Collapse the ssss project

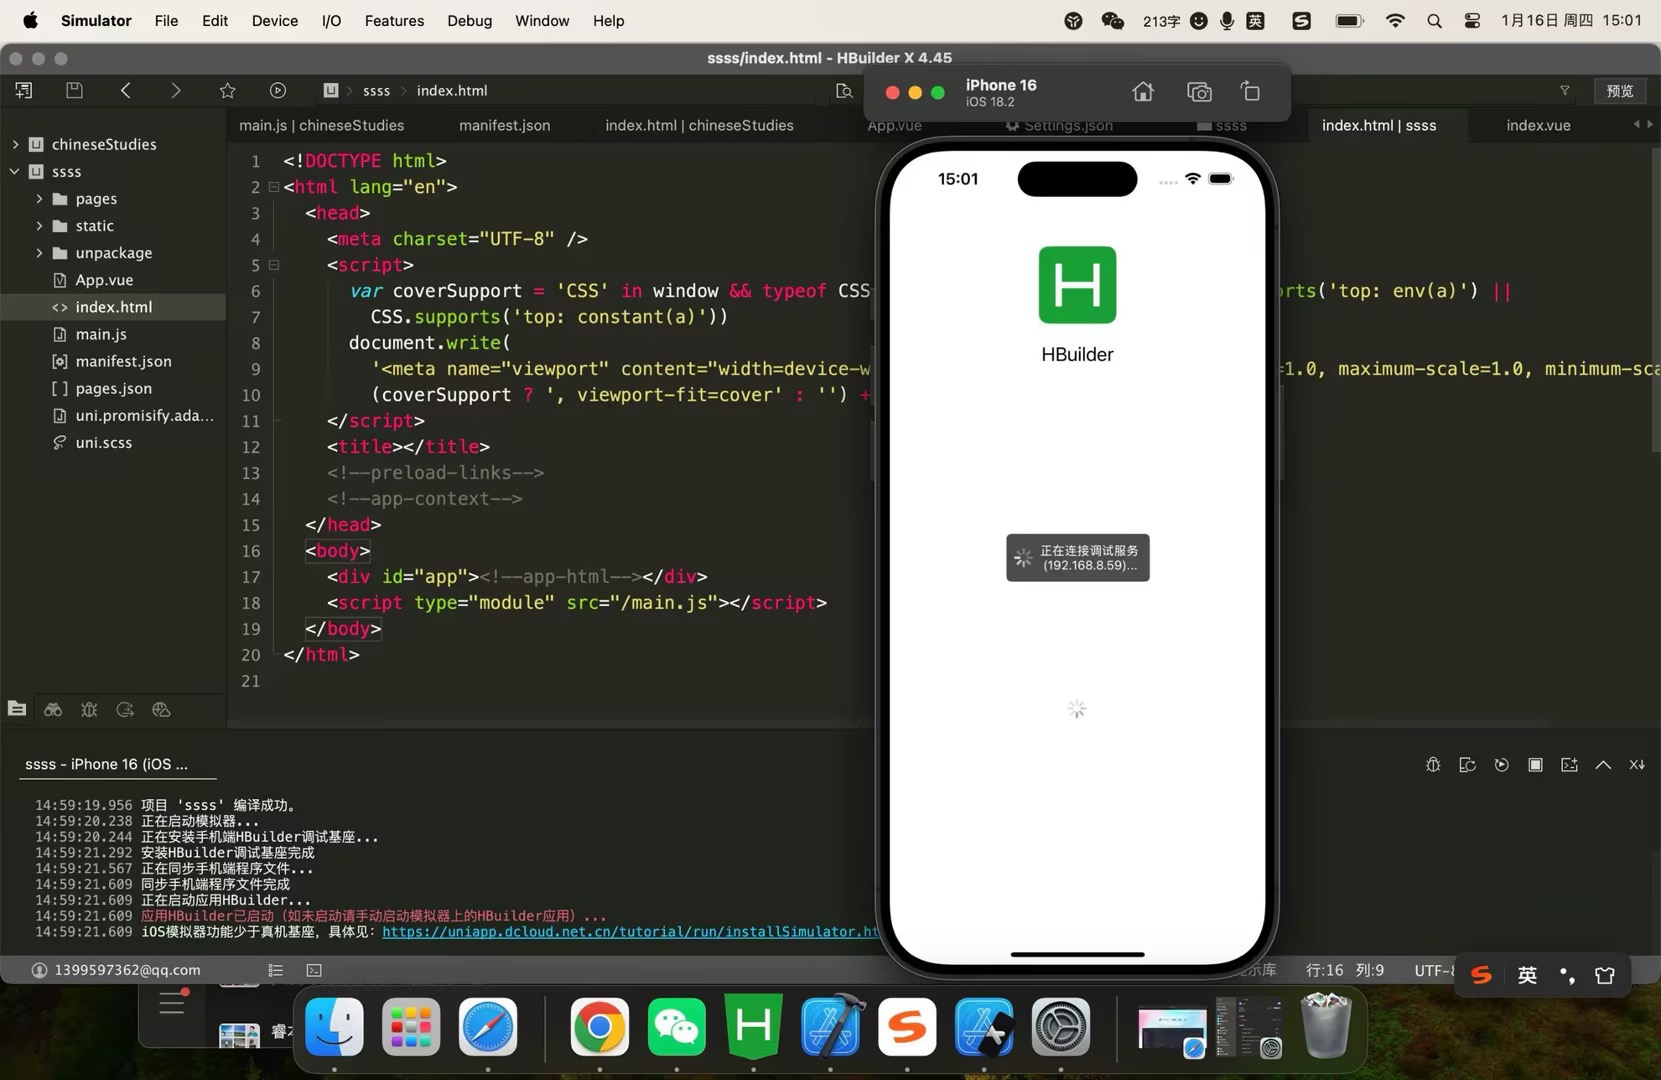[x=15, y=171]
